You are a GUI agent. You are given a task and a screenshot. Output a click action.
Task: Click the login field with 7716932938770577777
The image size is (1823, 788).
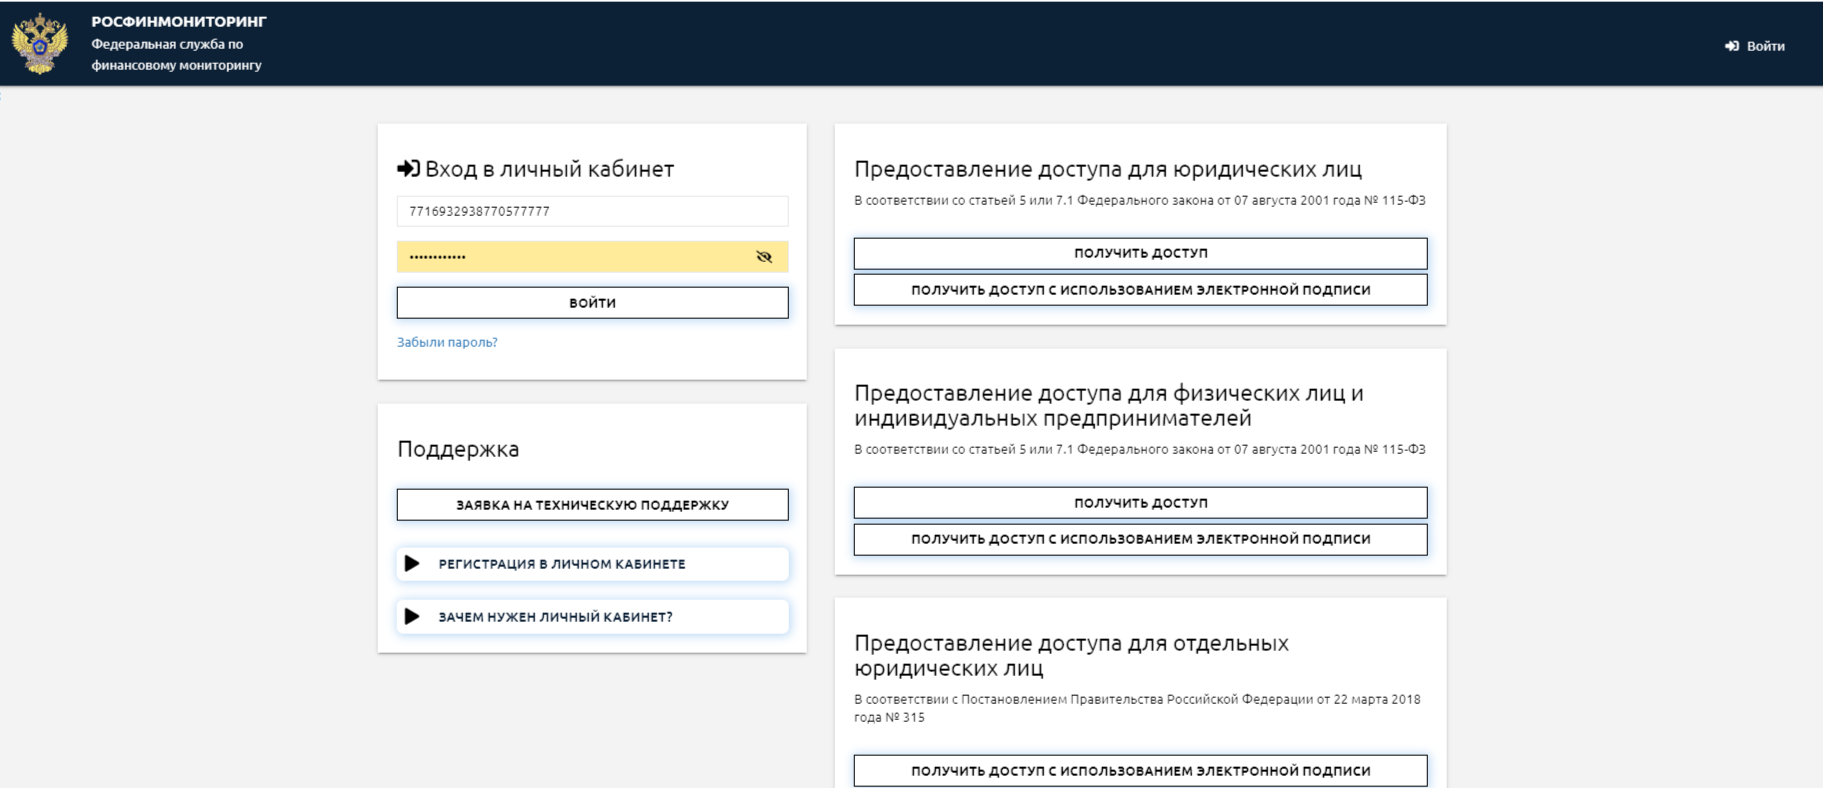[x=592, y=211]
